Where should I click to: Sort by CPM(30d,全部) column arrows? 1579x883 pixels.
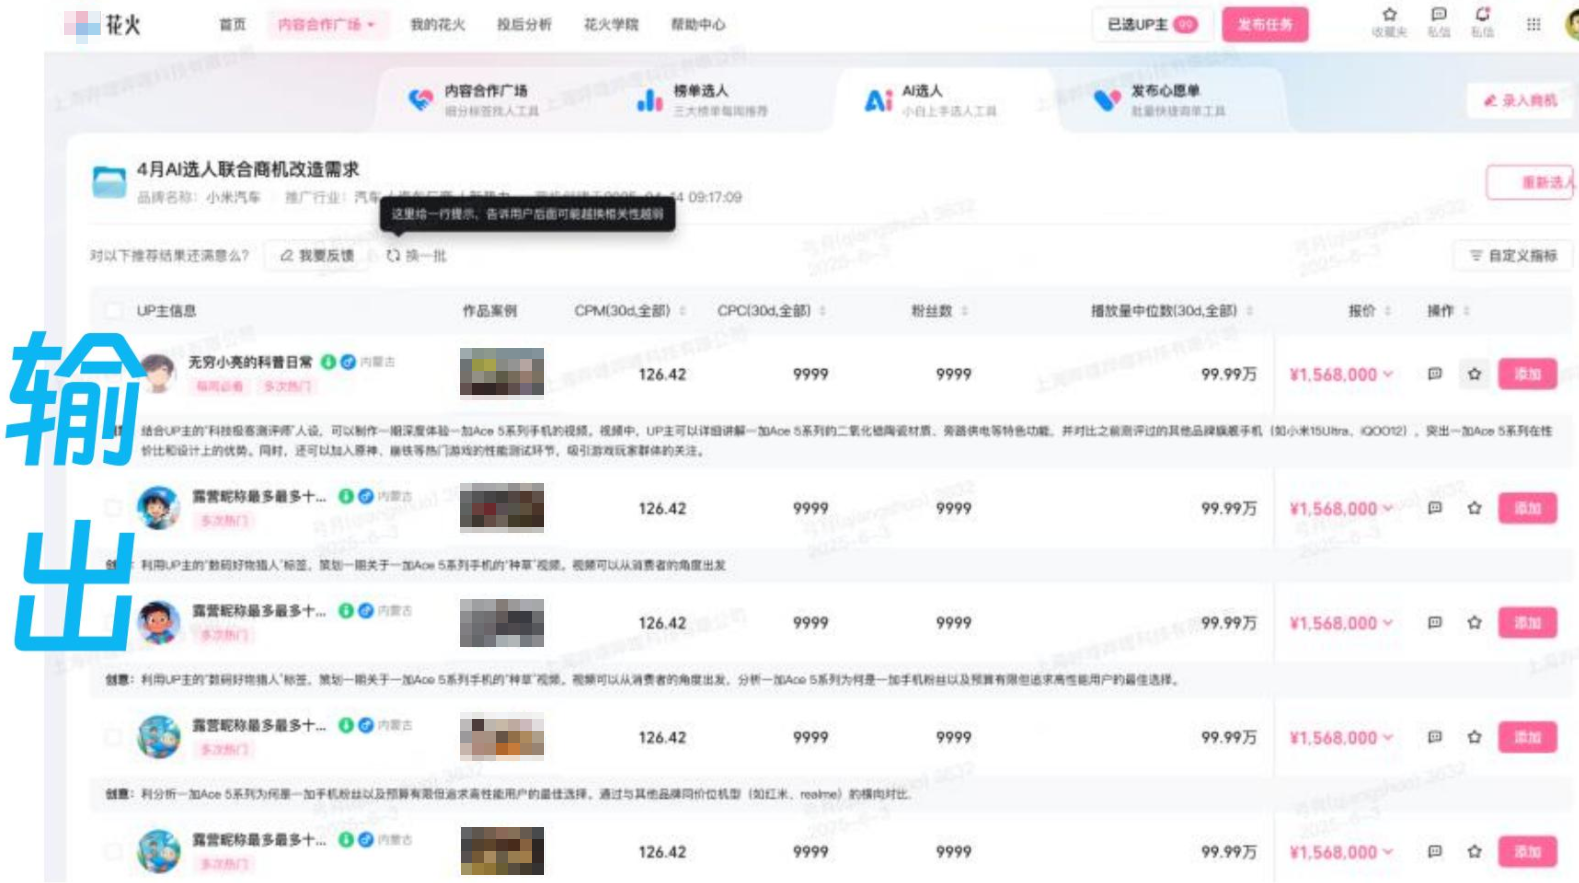(683, 311)
